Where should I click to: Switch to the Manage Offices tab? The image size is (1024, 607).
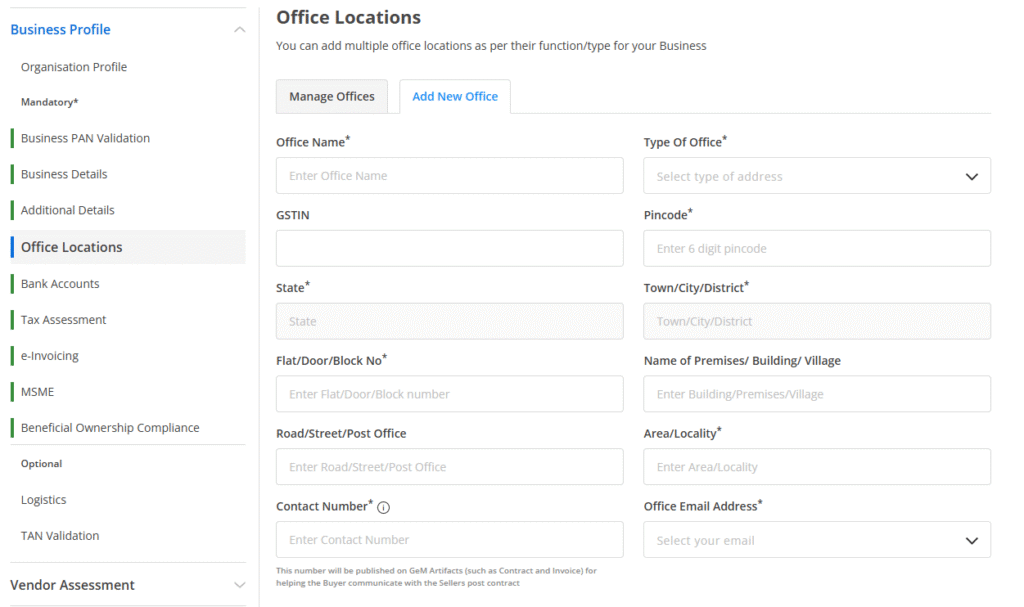coord(331,97)
